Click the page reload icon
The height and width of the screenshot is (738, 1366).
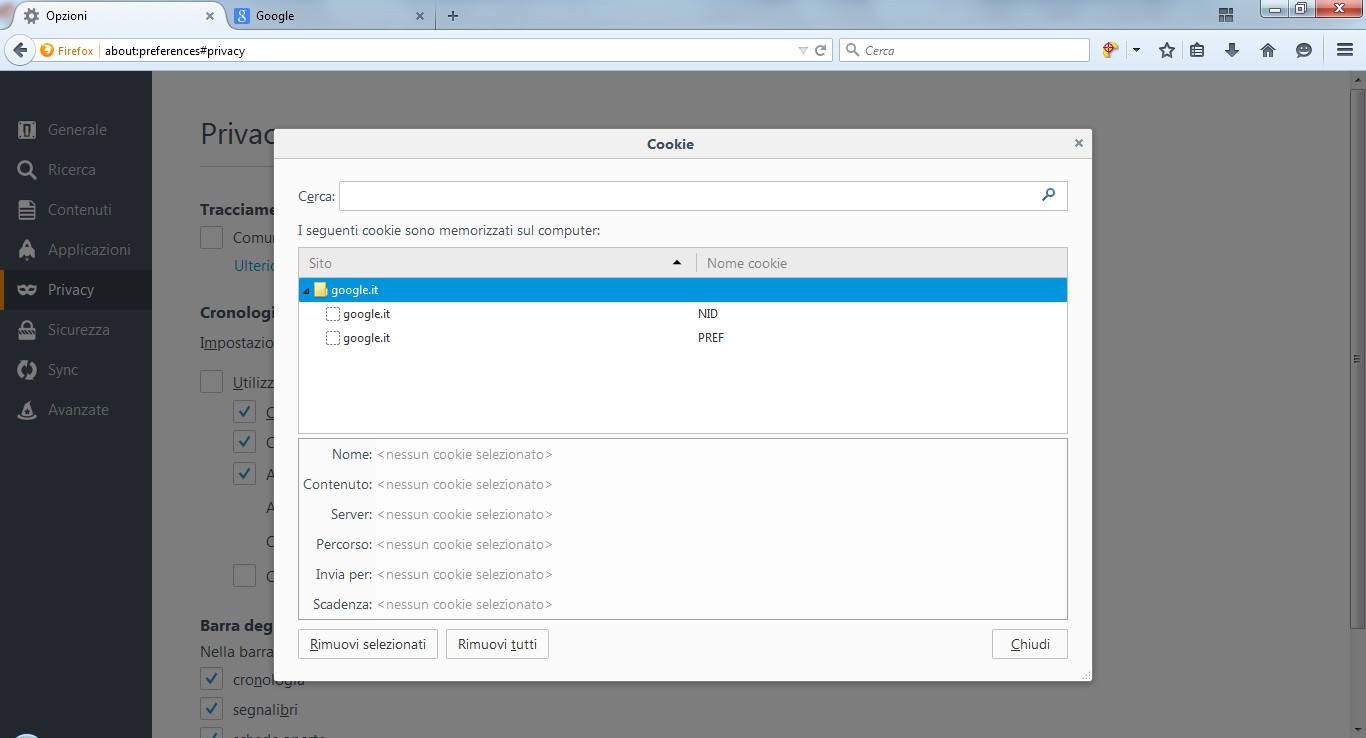coord(822,49)
